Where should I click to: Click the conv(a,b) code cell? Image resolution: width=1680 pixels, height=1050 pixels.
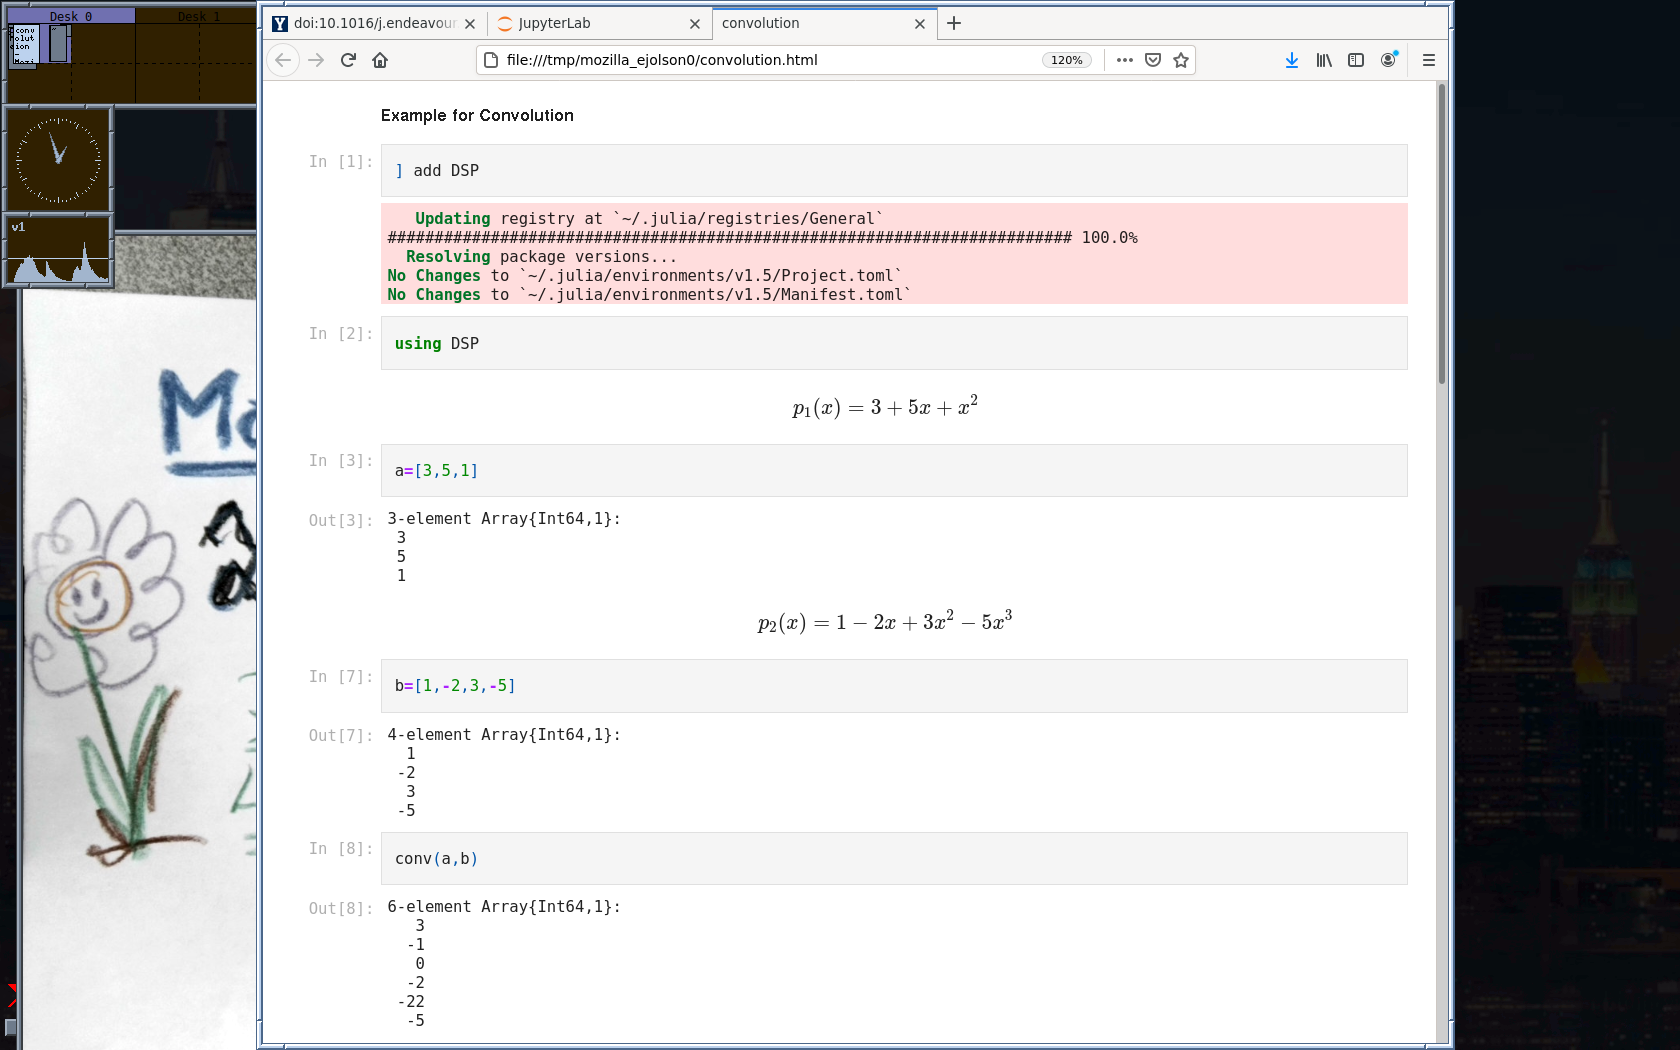[x=893, y=859]
